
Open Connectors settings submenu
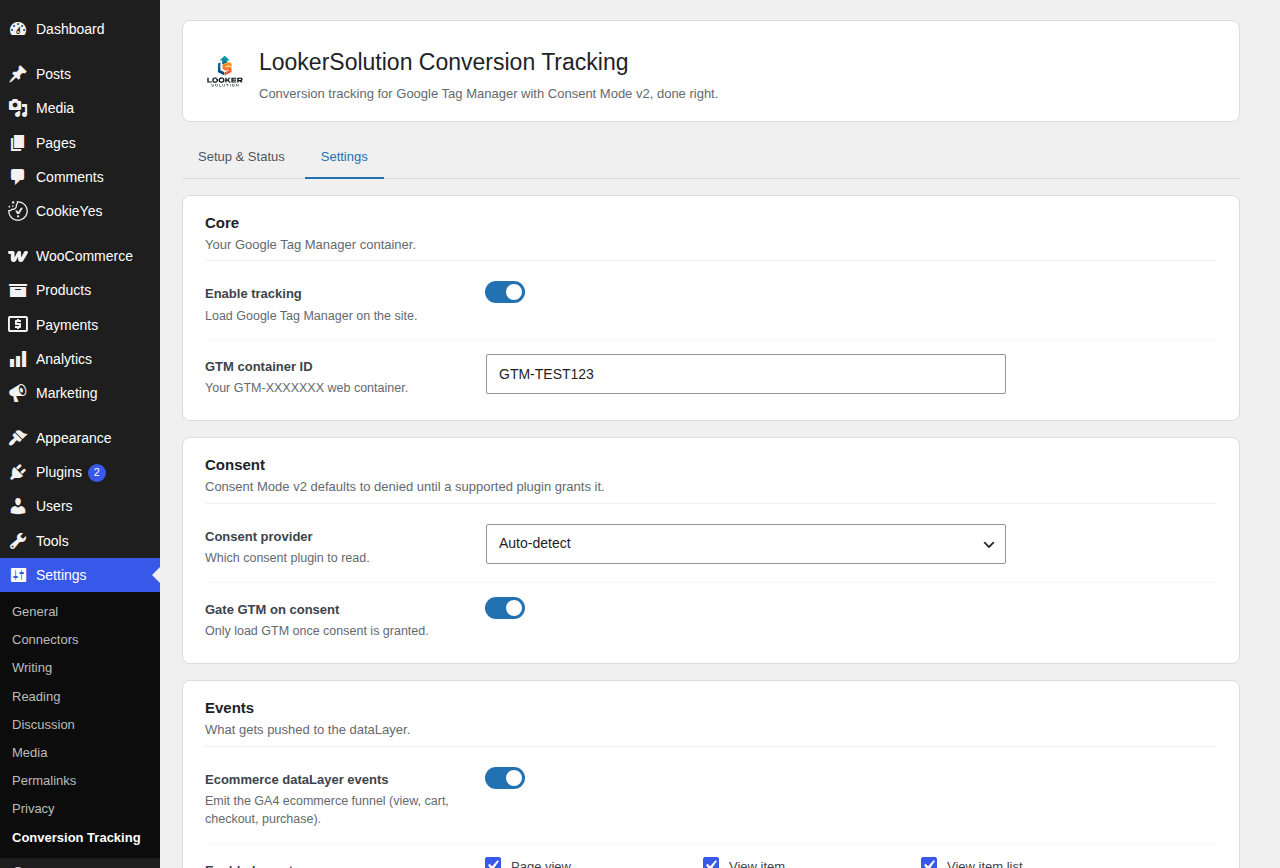coord(45,639)
